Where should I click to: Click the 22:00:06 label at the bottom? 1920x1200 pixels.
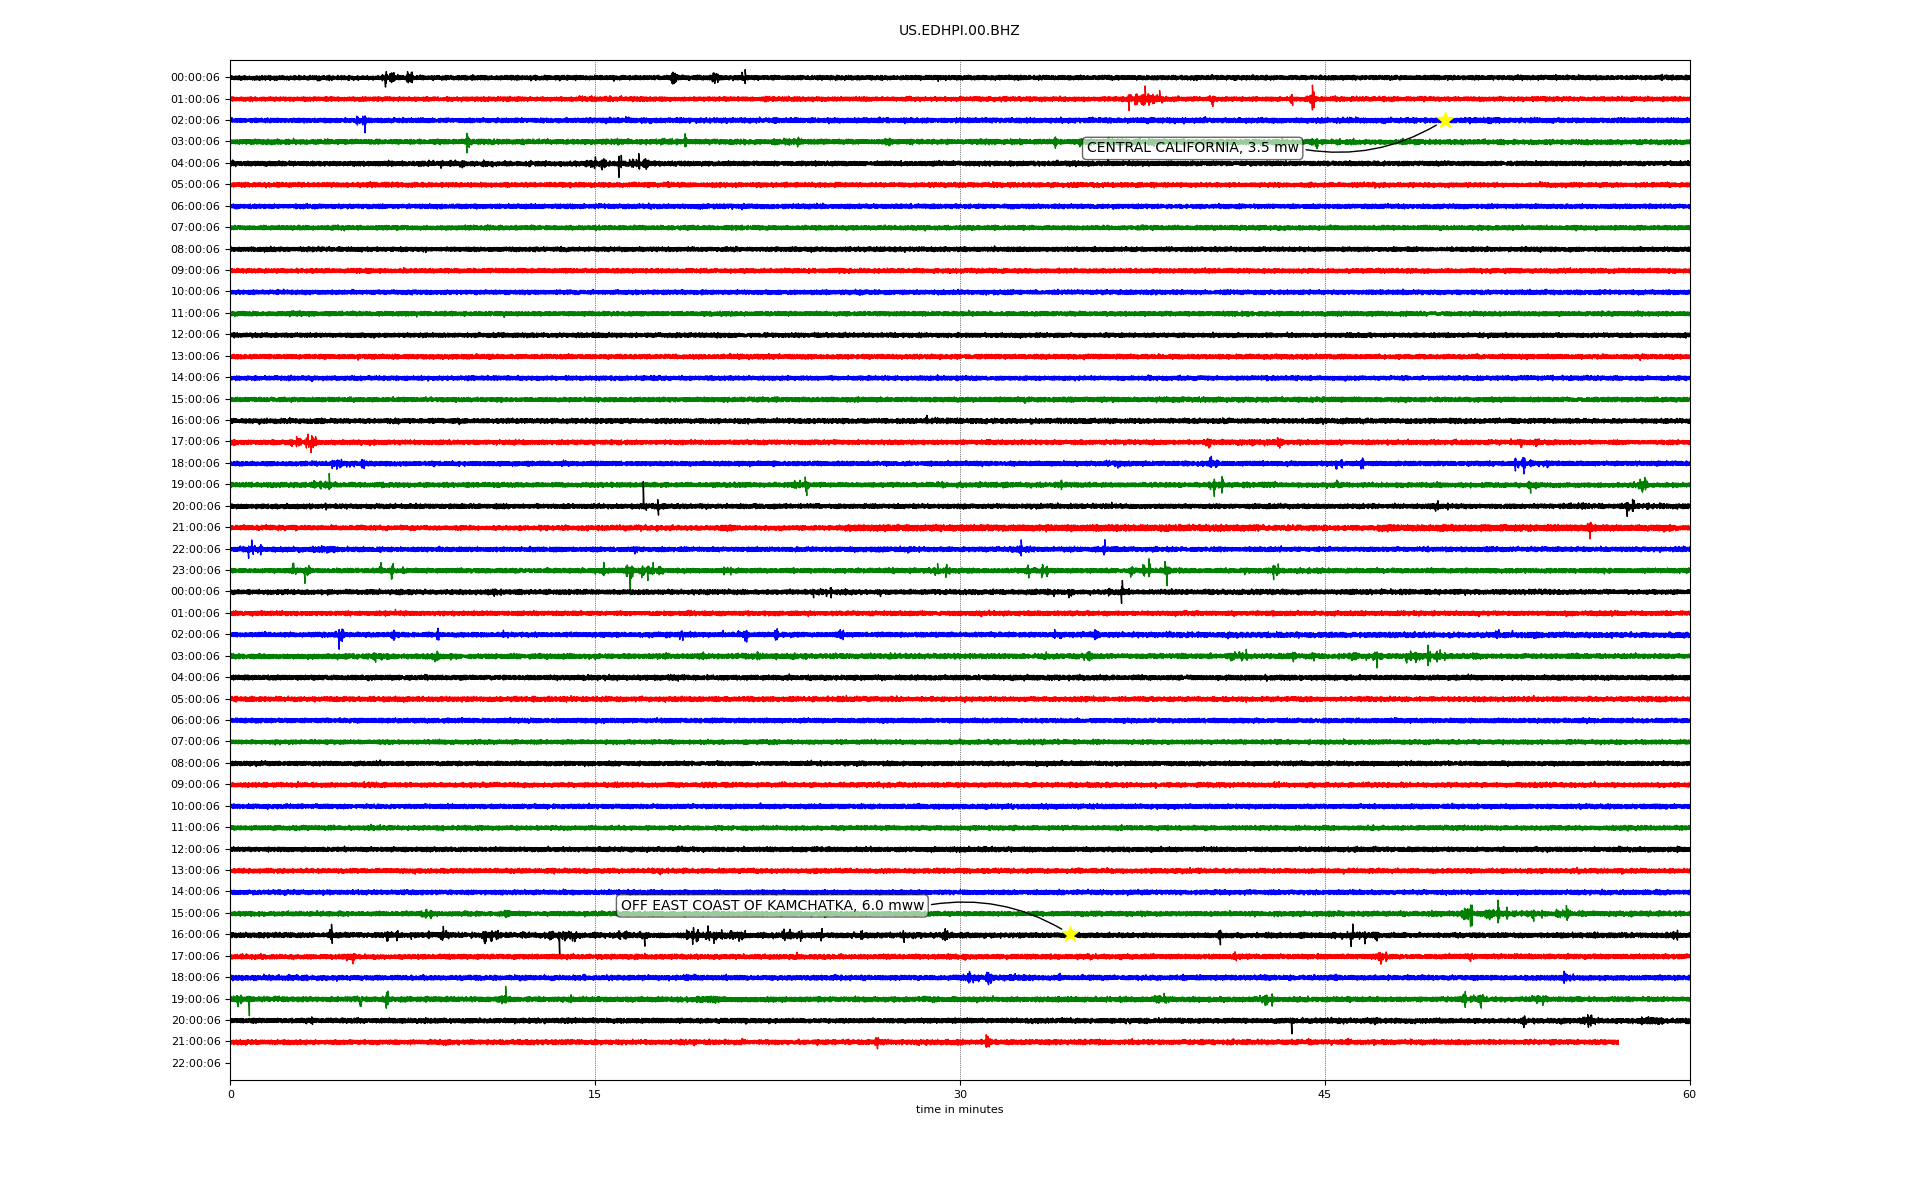[195, 1063]
